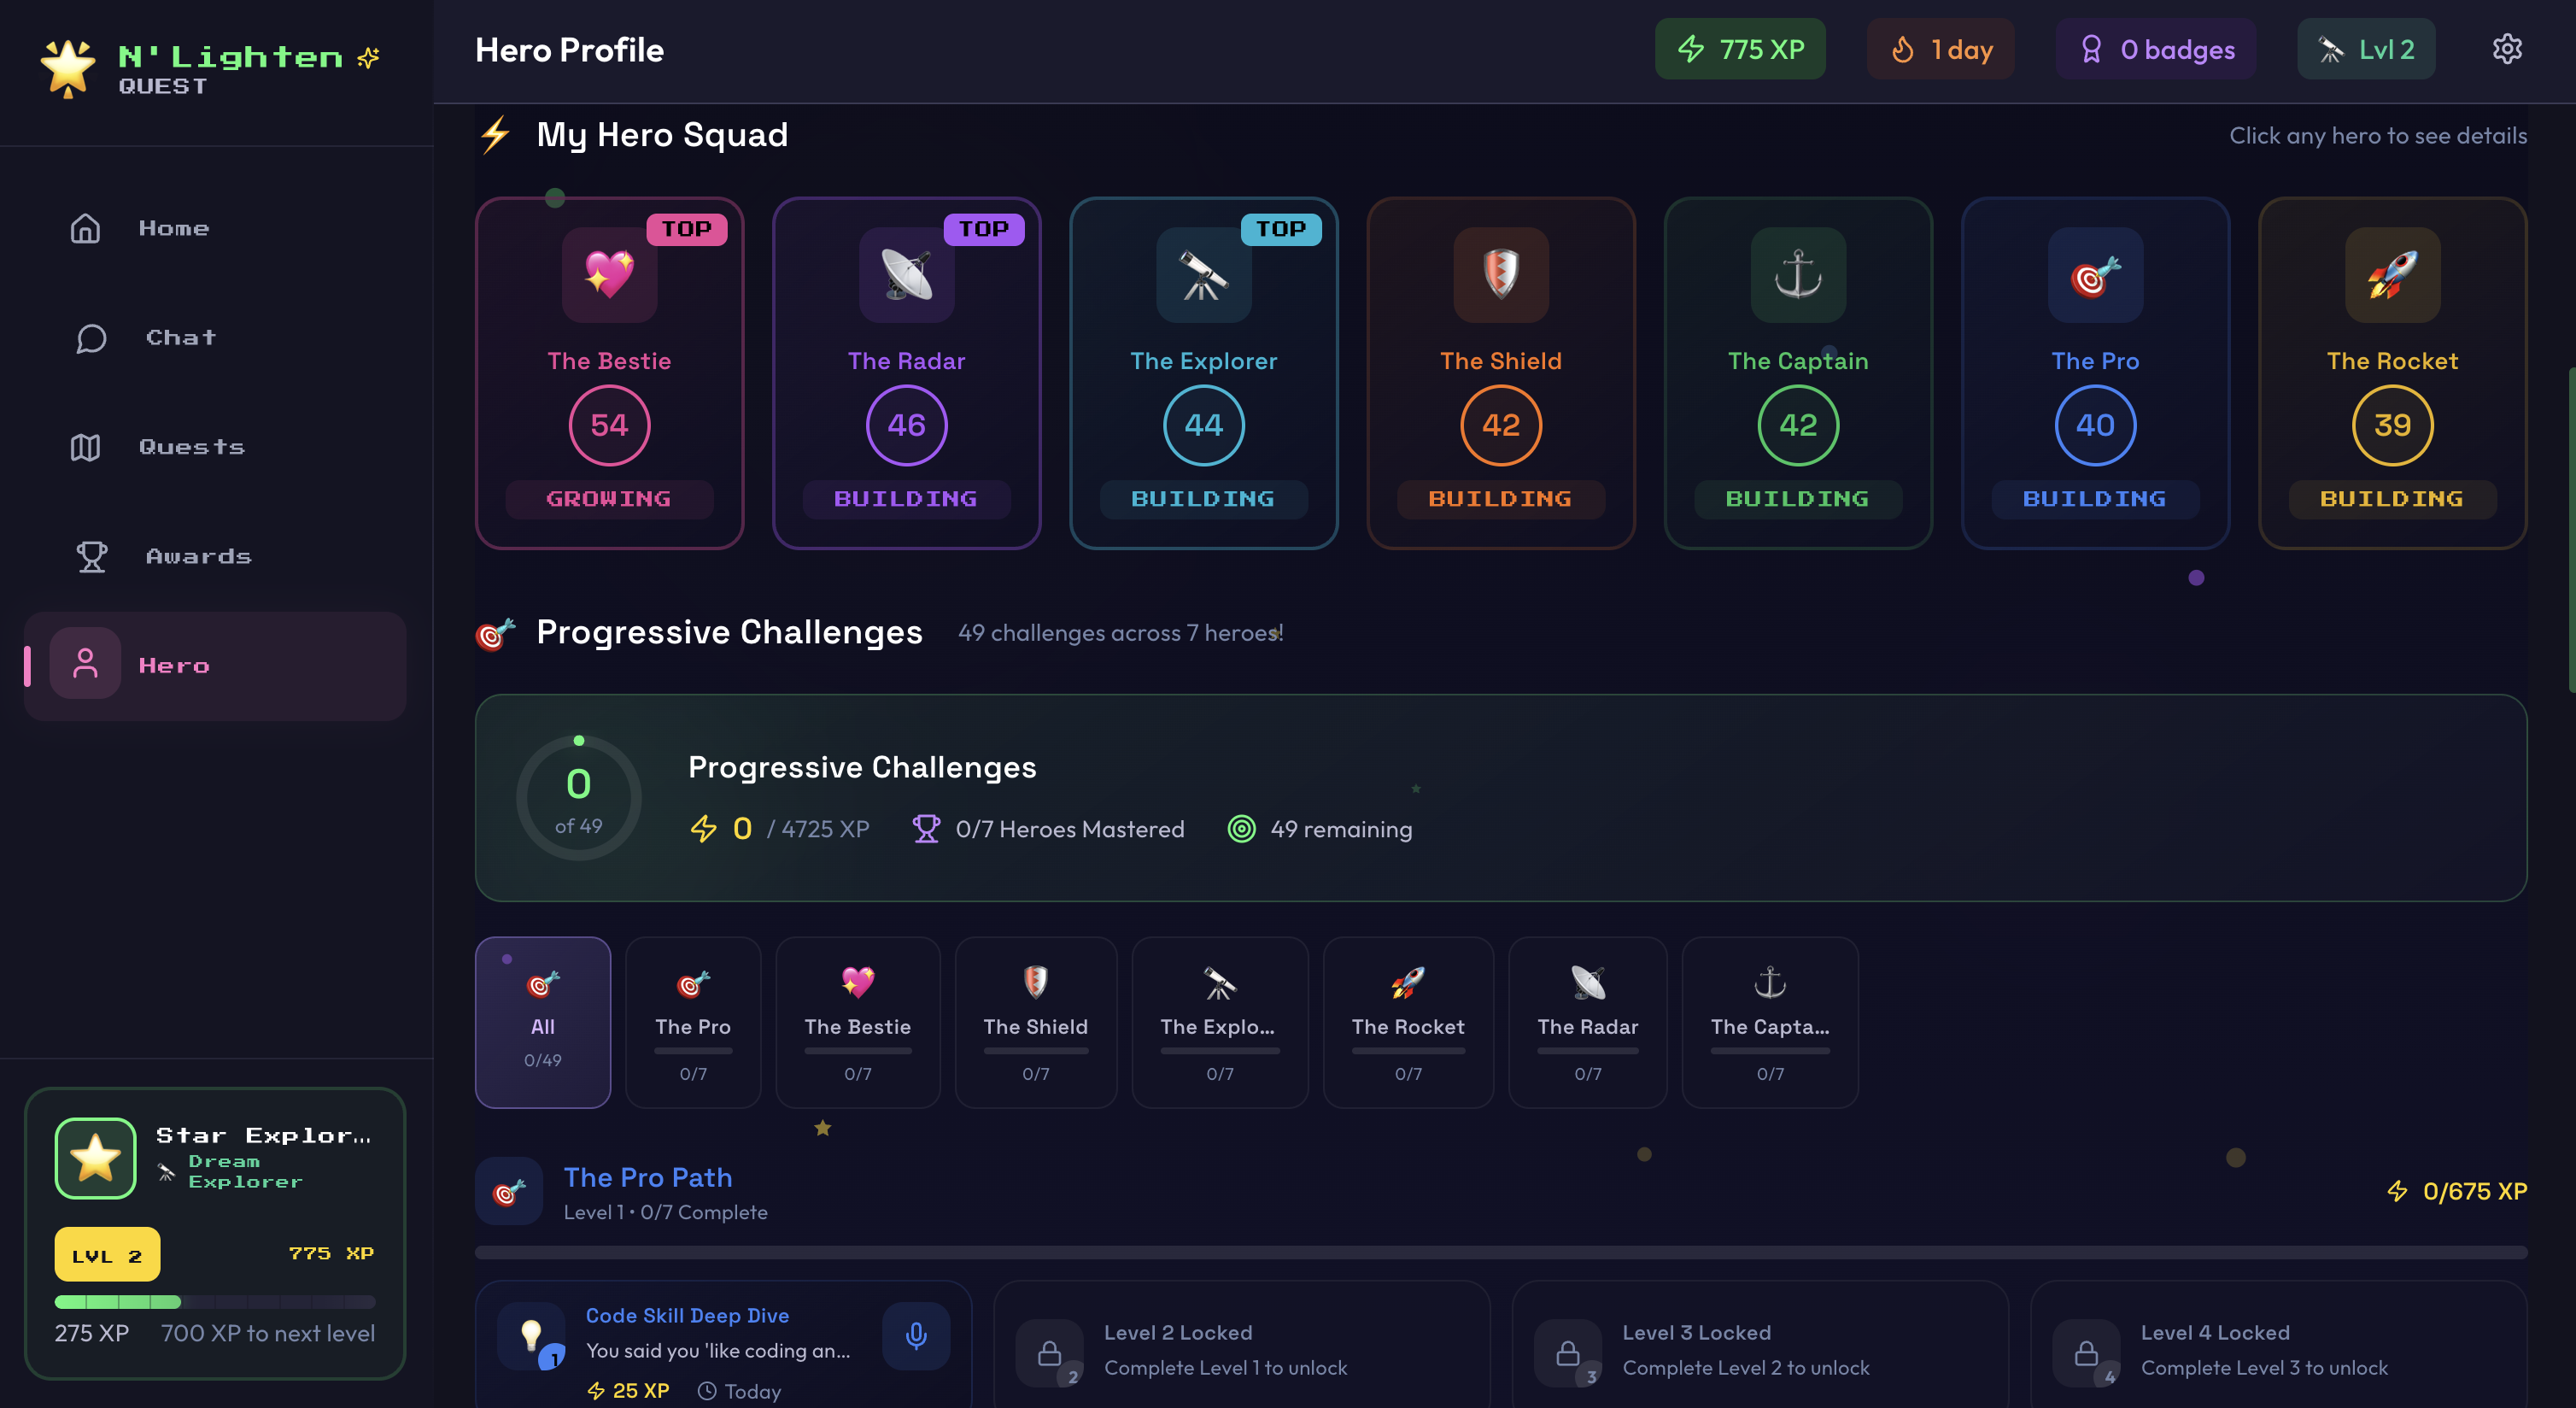Select the All challenges filter
The width and height of the screenshot is (2576, 1408).
(542, 1023)
